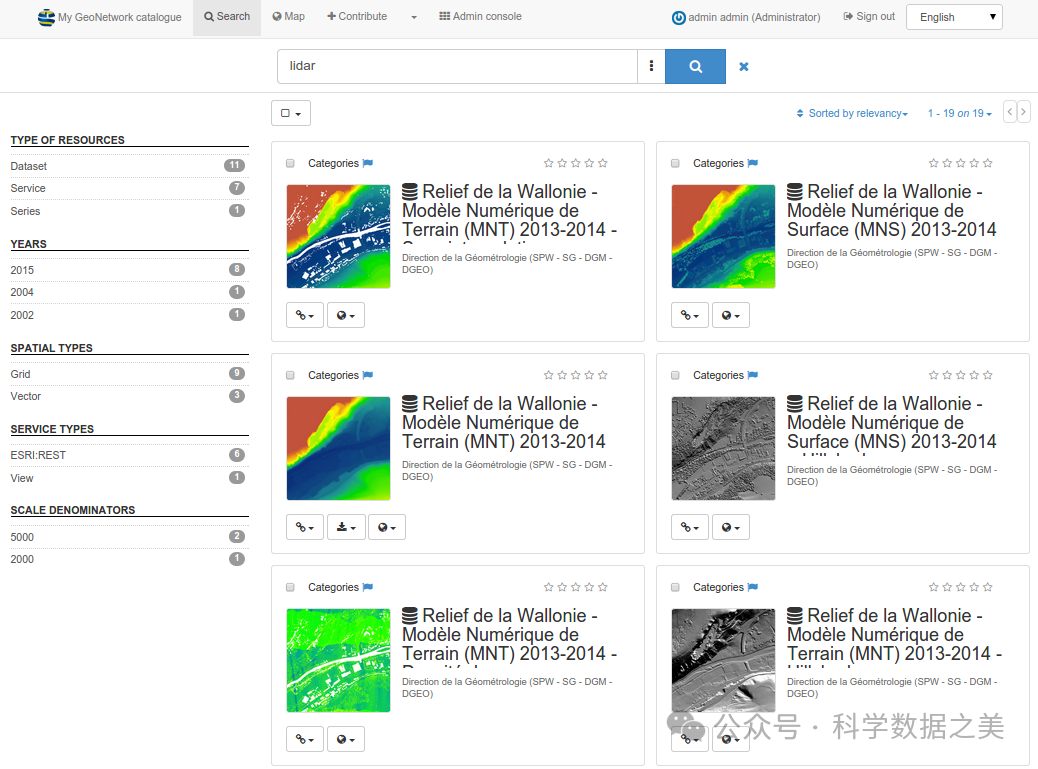Open links menu on first result card

click(x=305, y=315)
